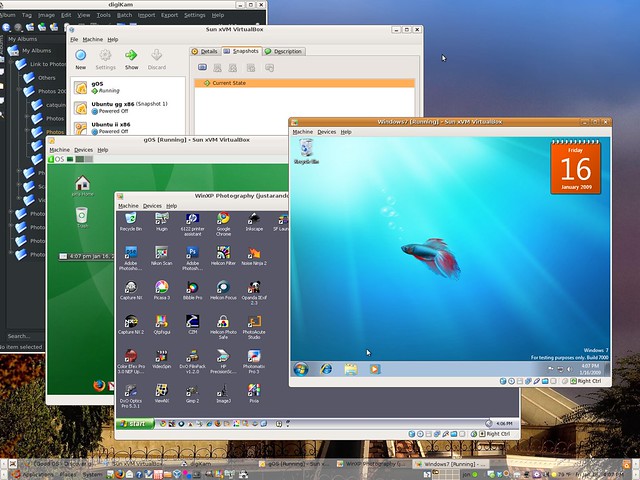Open Capture NX 2 shortcut on WinXP desktop
640x480 pixels.
(131, 325)
